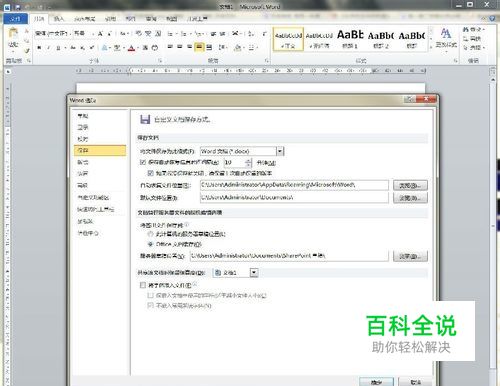Apply the 标题 1 heading style thumbnail
The width and height of the screenshot is (500, 386).
tap(350, 39)
